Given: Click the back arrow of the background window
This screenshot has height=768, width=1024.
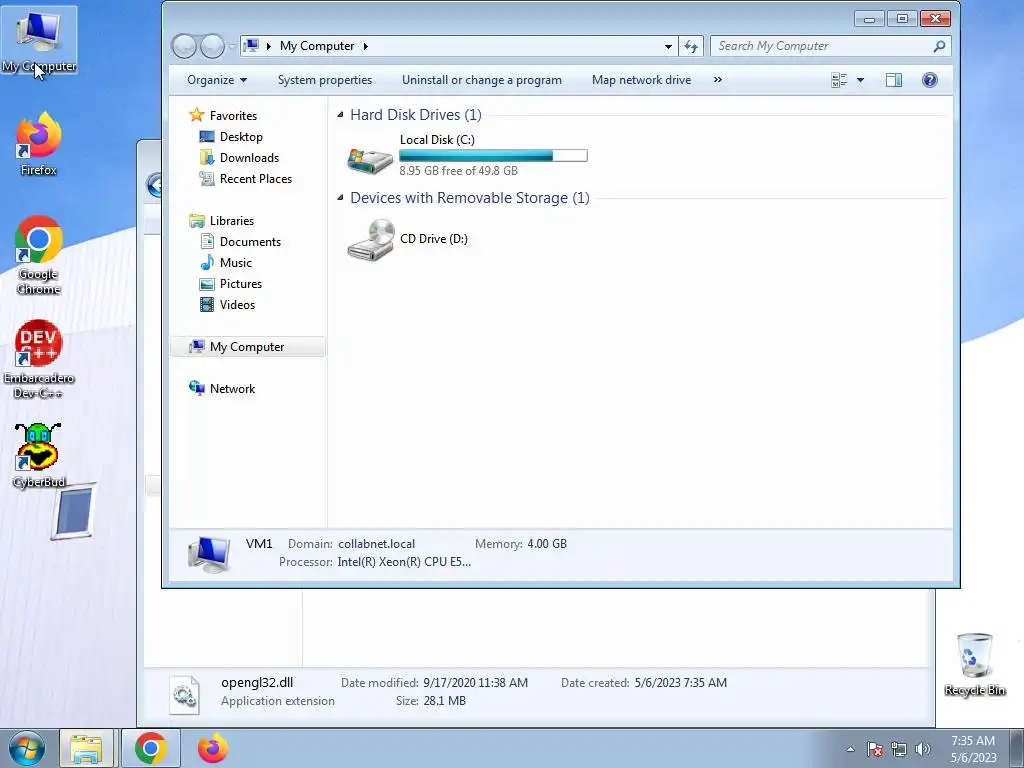Looking at the screenshot, I should point(154,185).
